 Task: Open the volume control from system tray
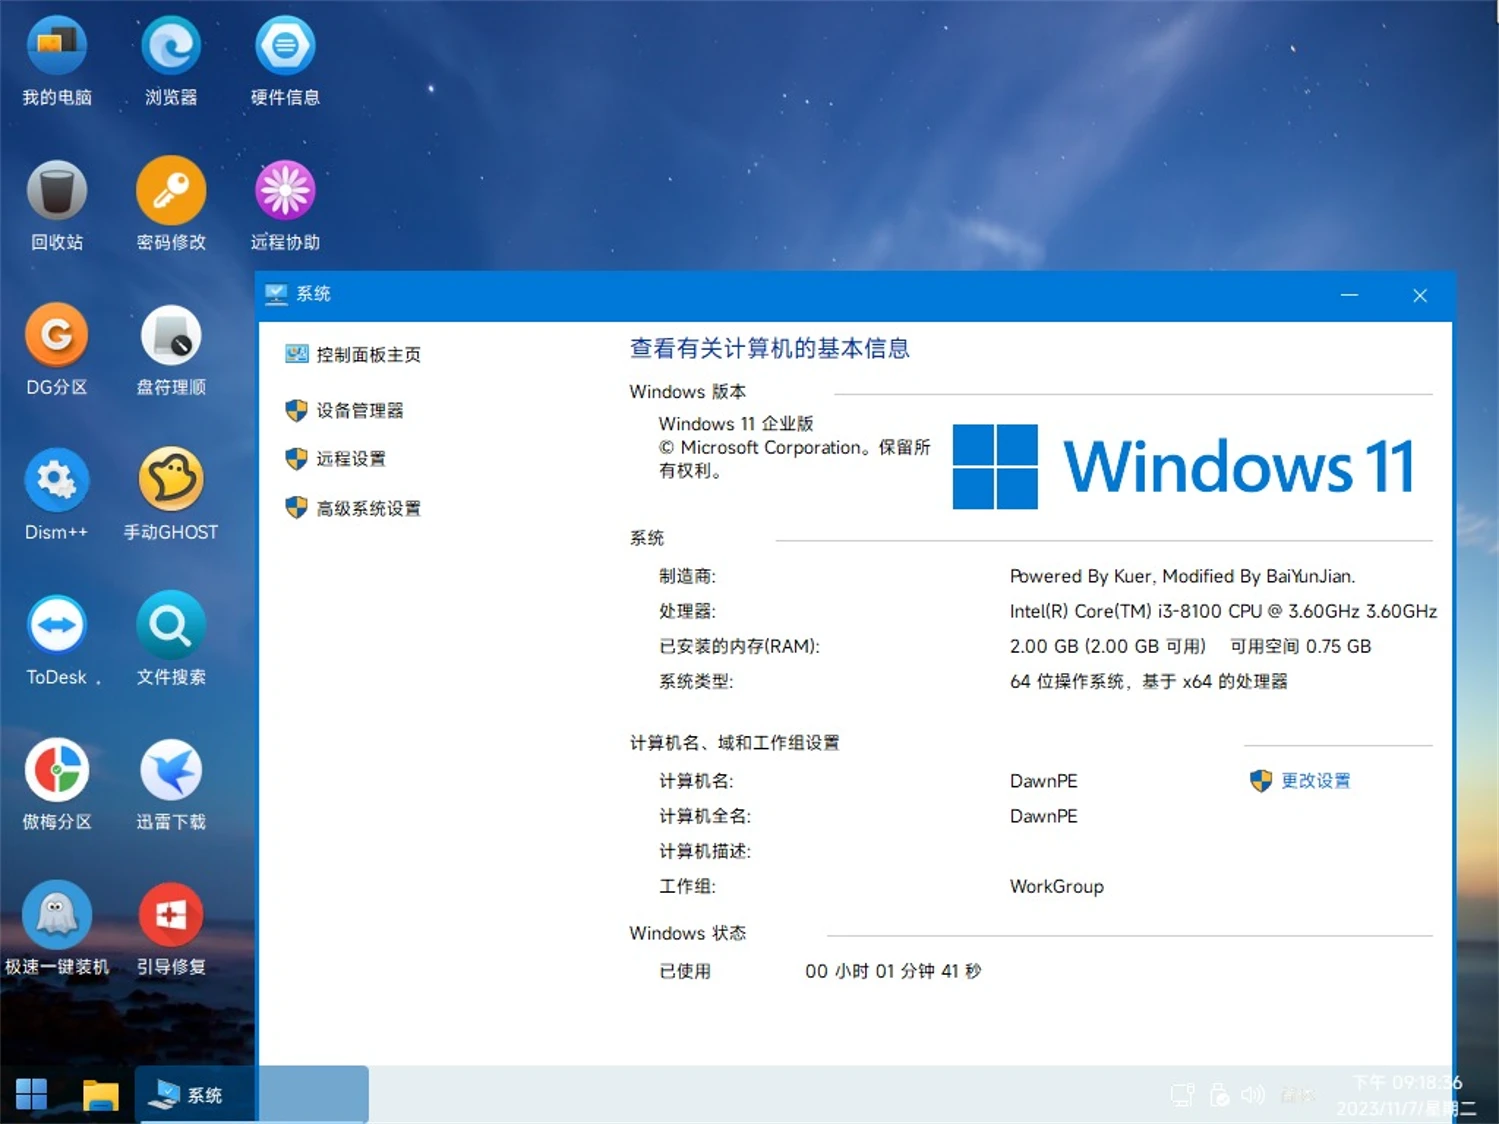[x=1253, y=1094]
